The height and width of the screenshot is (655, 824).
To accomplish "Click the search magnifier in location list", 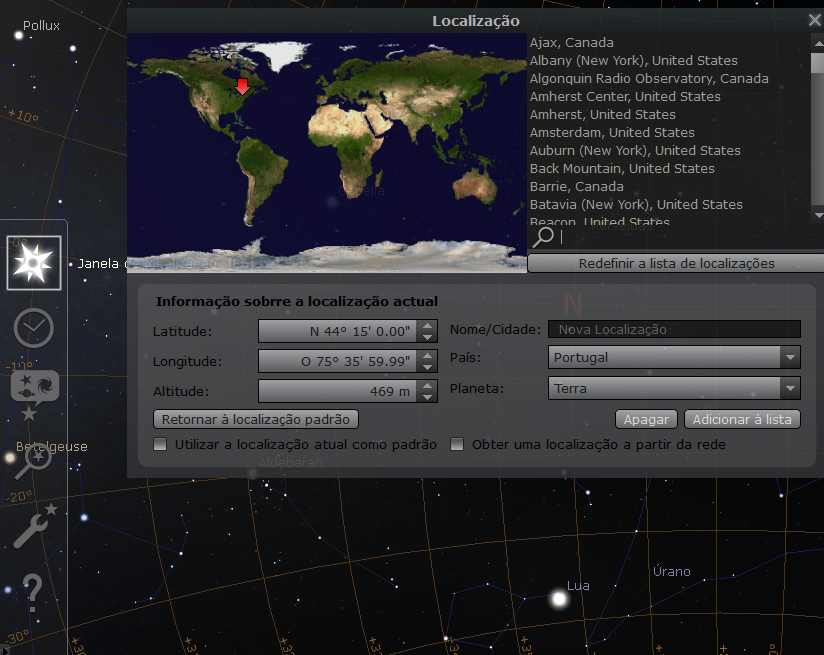I will [x=543, y=237].
